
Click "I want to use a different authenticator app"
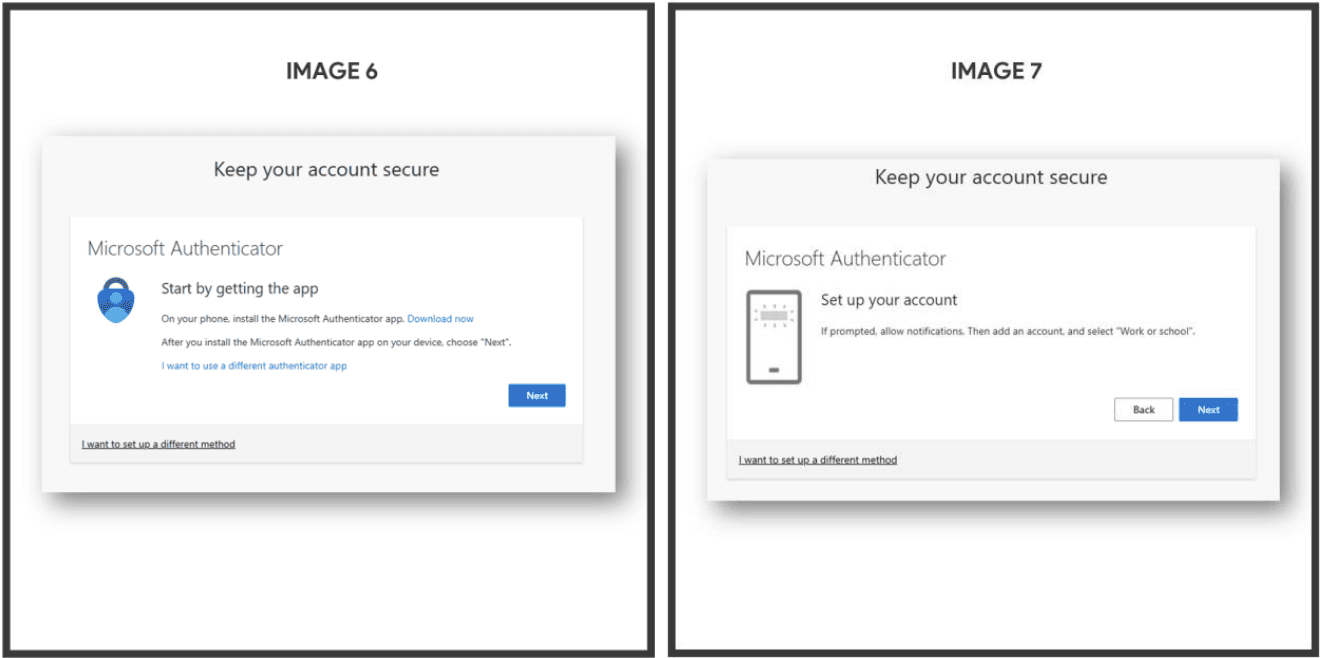click(254, 366)
